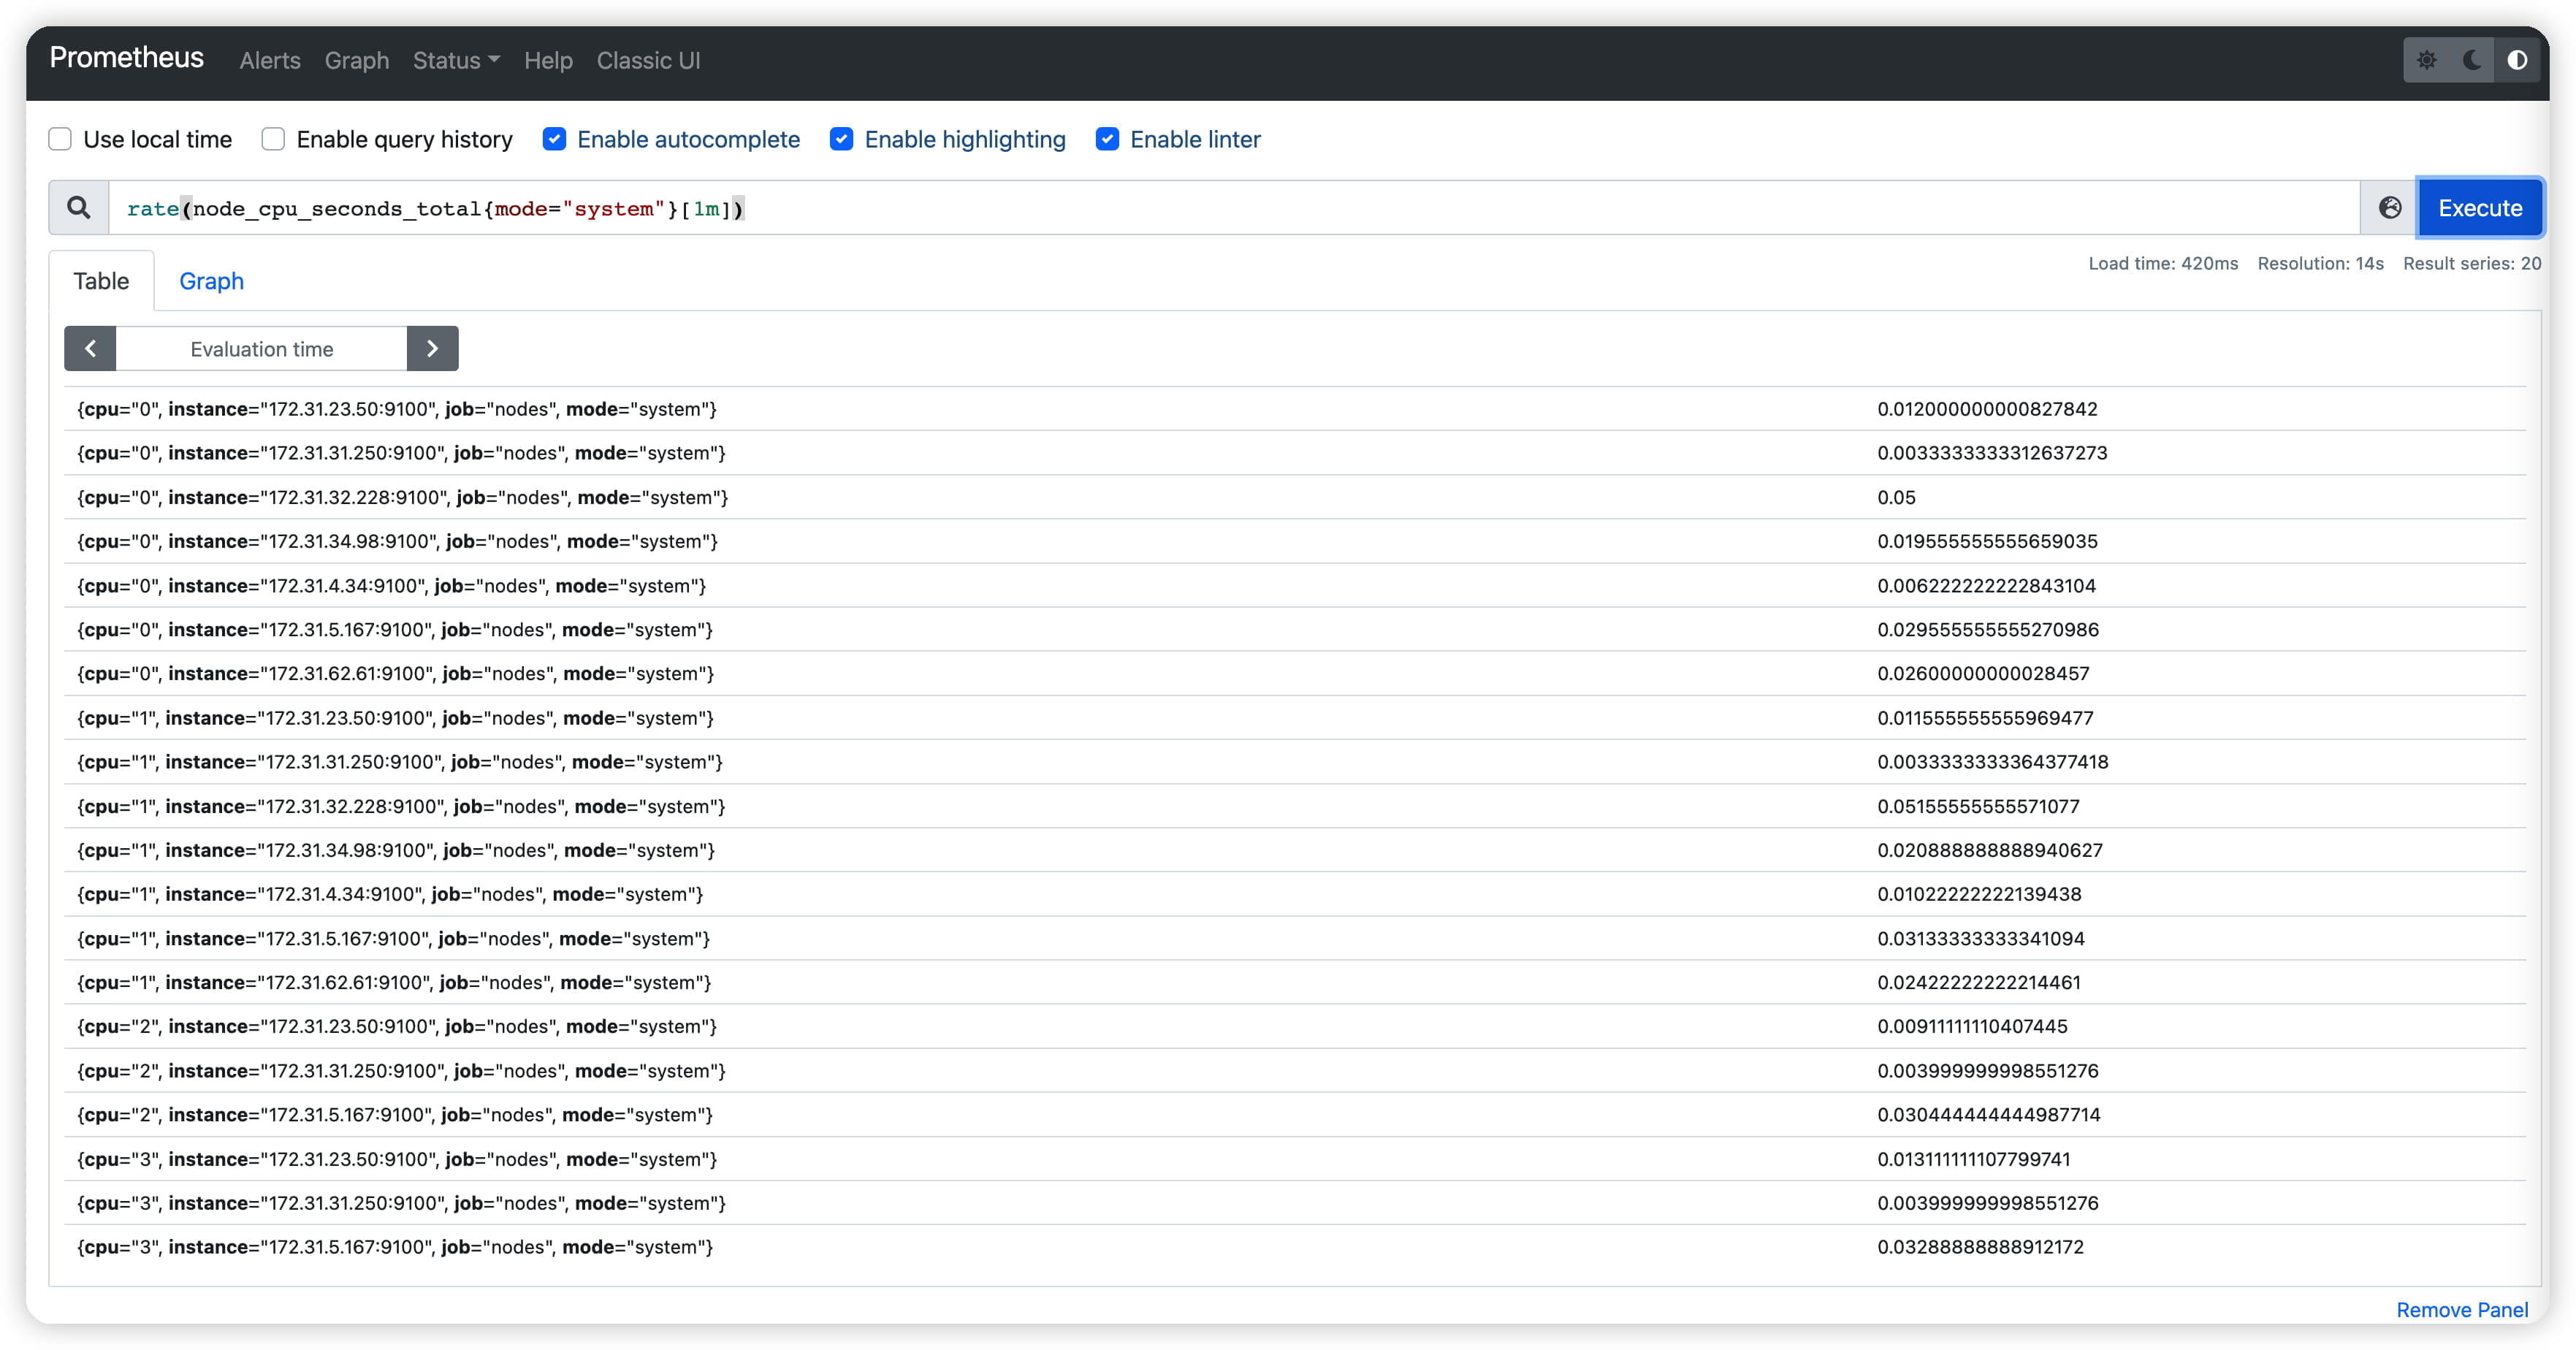Disable the Enable highlighting checkbox
The height and width of the screenshot is (1350, 2576).
coord(841,139)
